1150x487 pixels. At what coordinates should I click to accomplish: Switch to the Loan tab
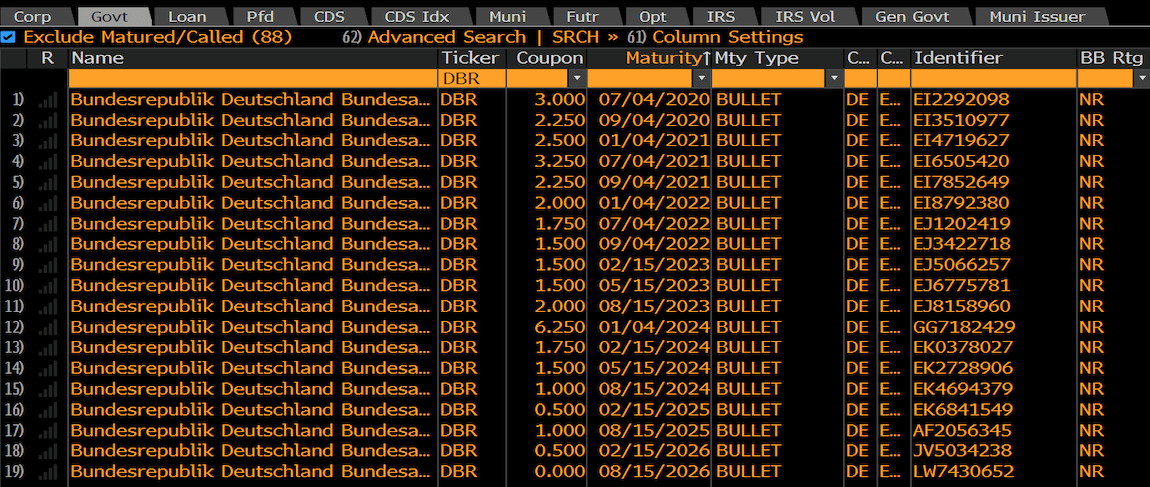tap(187, 17)
